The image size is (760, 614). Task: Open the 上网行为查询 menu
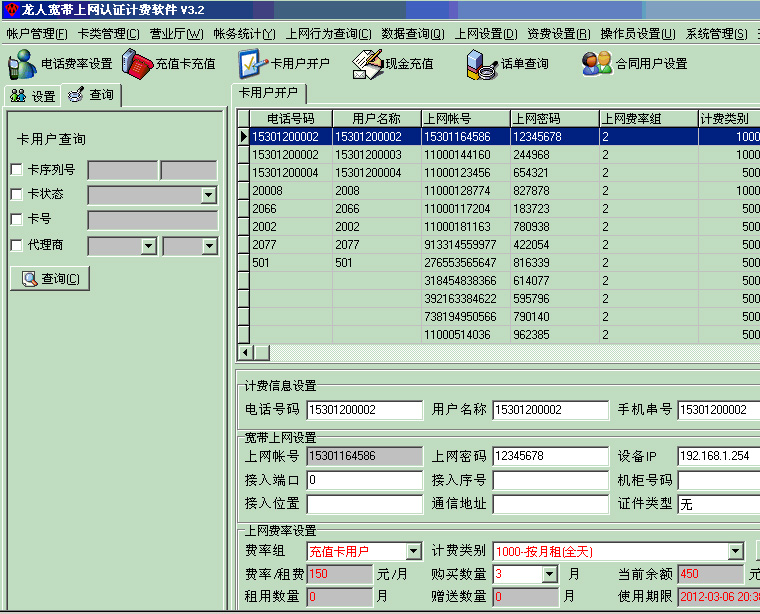[x=329, y=34]
